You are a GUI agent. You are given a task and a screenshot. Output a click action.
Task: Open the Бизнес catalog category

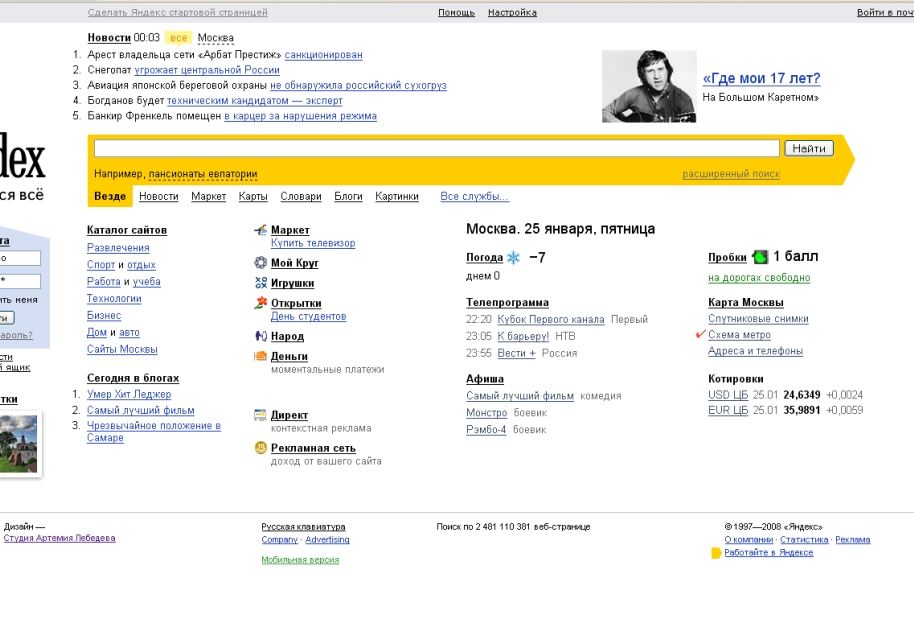click(x=104, y=315)
